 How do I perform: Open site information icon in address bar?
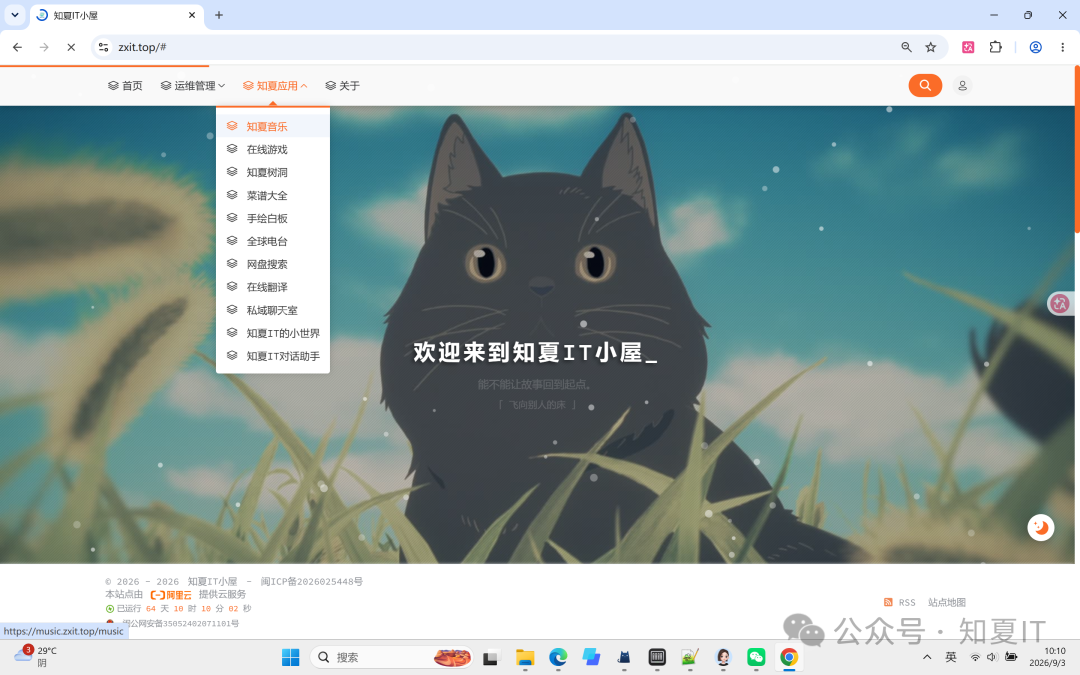coord(103,47)
